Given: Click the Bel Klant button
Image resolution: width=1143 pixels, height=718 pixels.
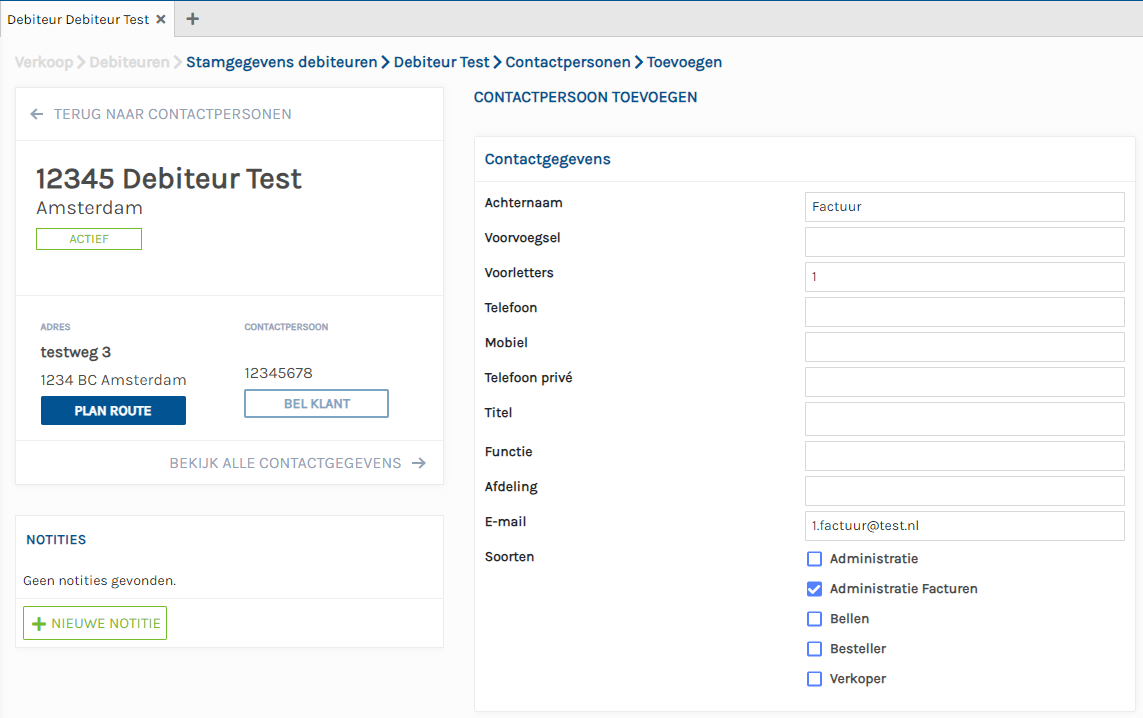Looking at the screenshot, I should point(316,403).
